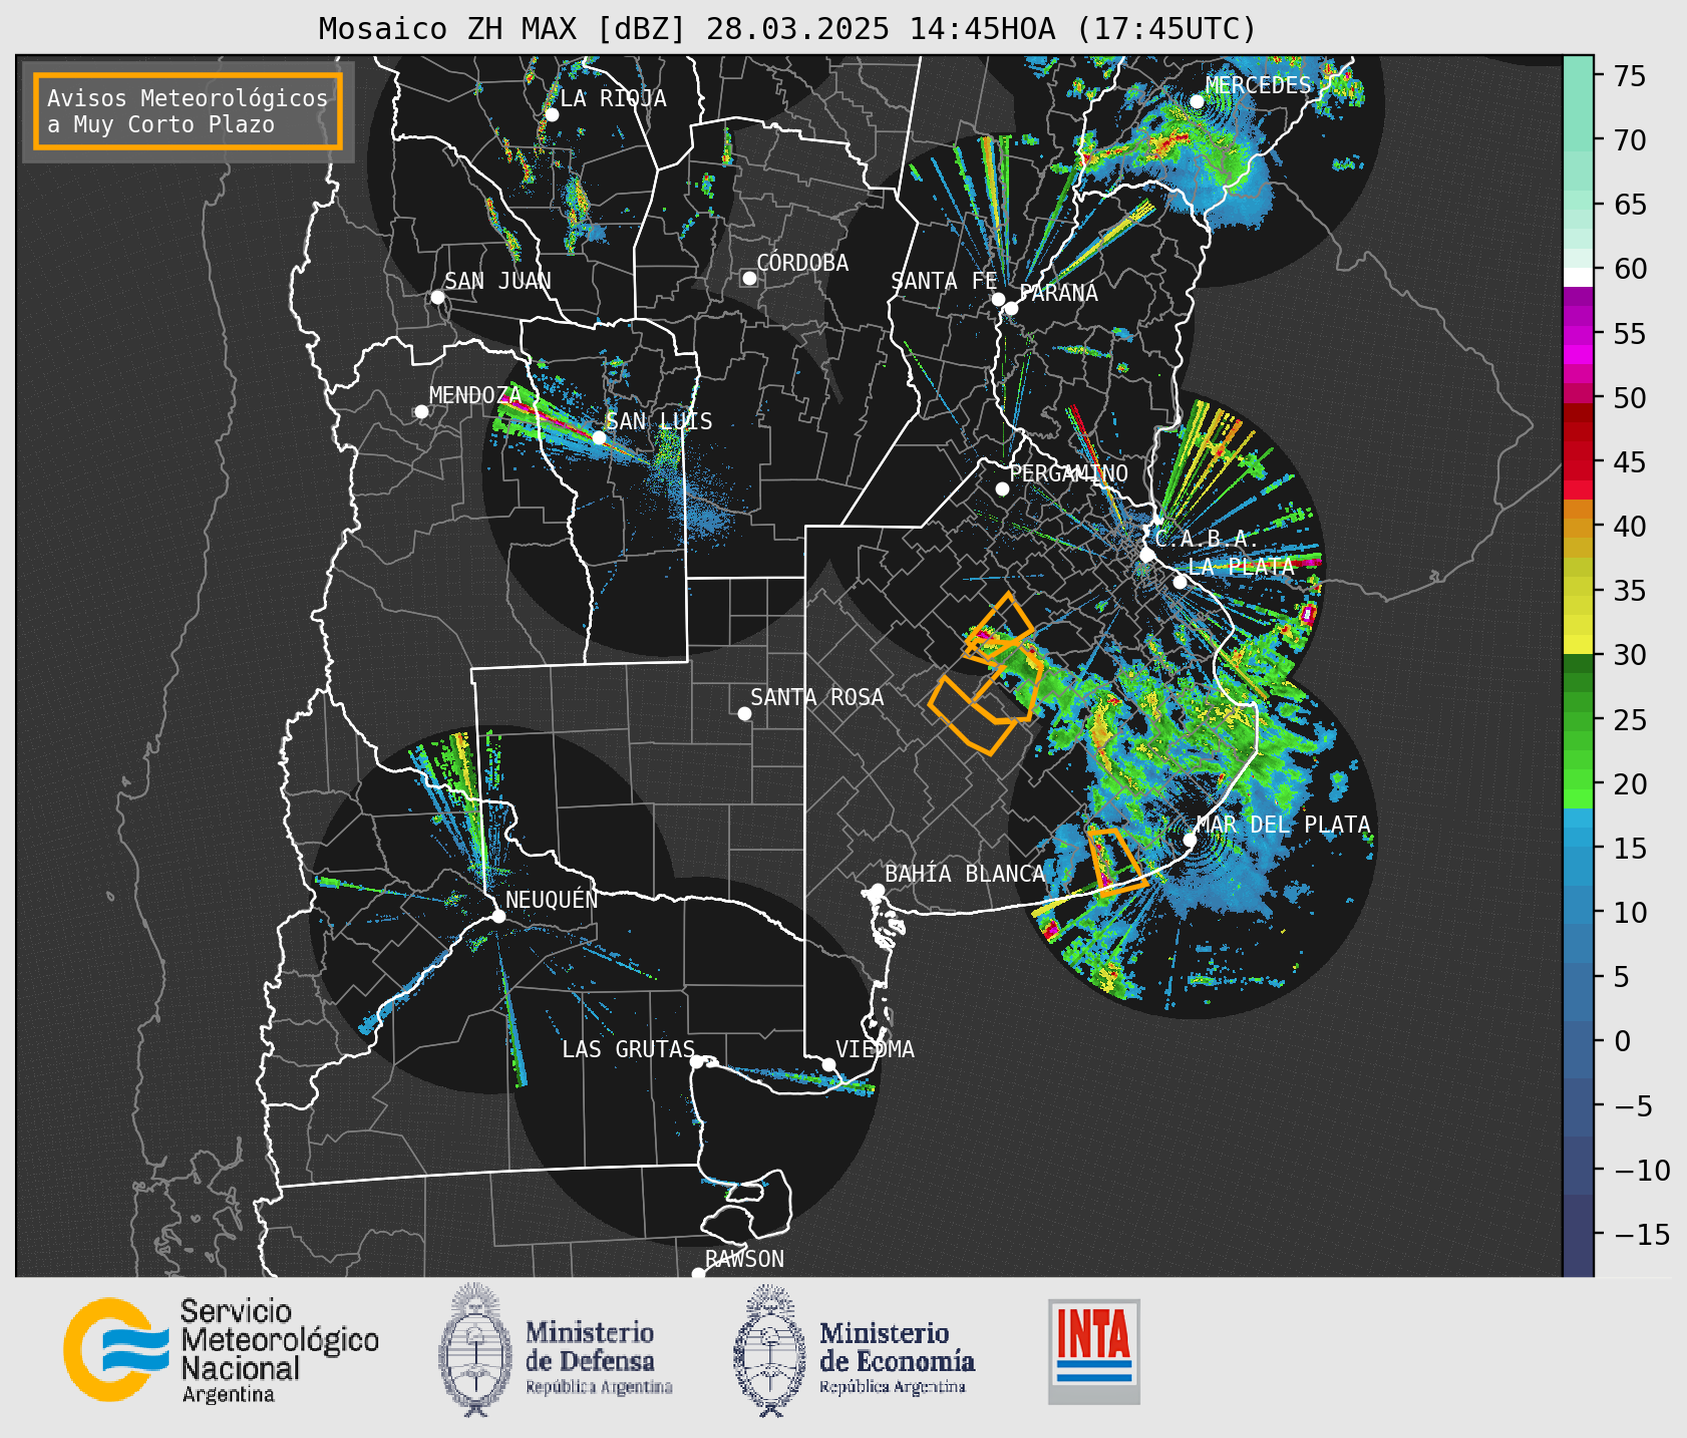1687x1438 pixels.
Task: Click the La Rioja city marker dot
Action: (x=551, y=115)
